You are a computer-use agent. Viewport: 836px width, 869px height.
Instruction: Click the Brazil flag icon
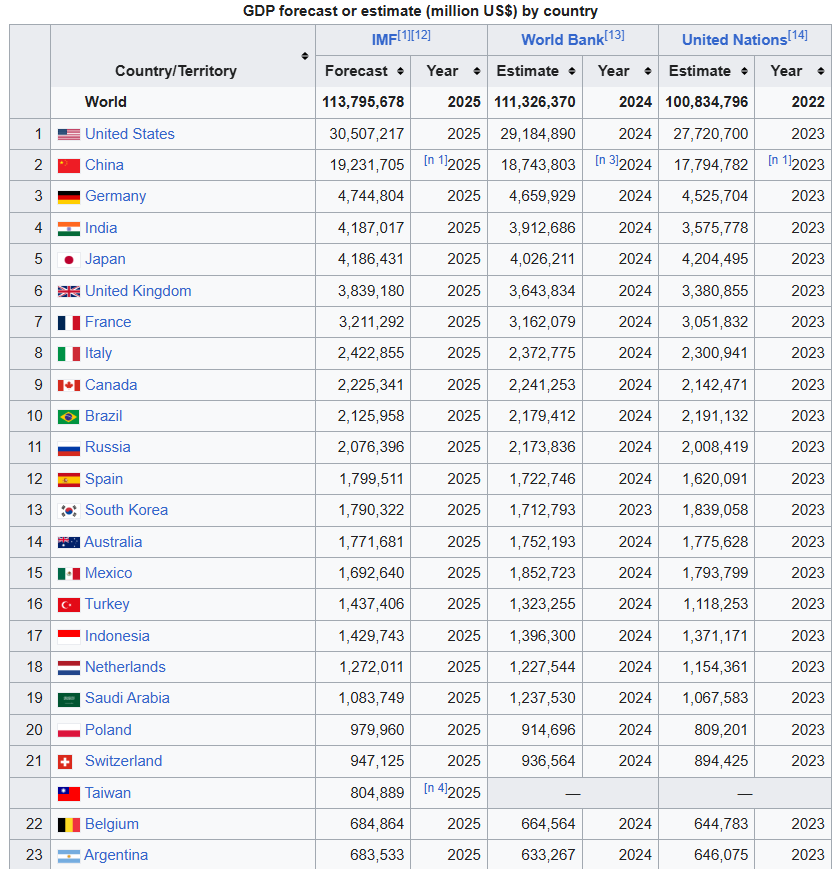(x=69, y=416)
